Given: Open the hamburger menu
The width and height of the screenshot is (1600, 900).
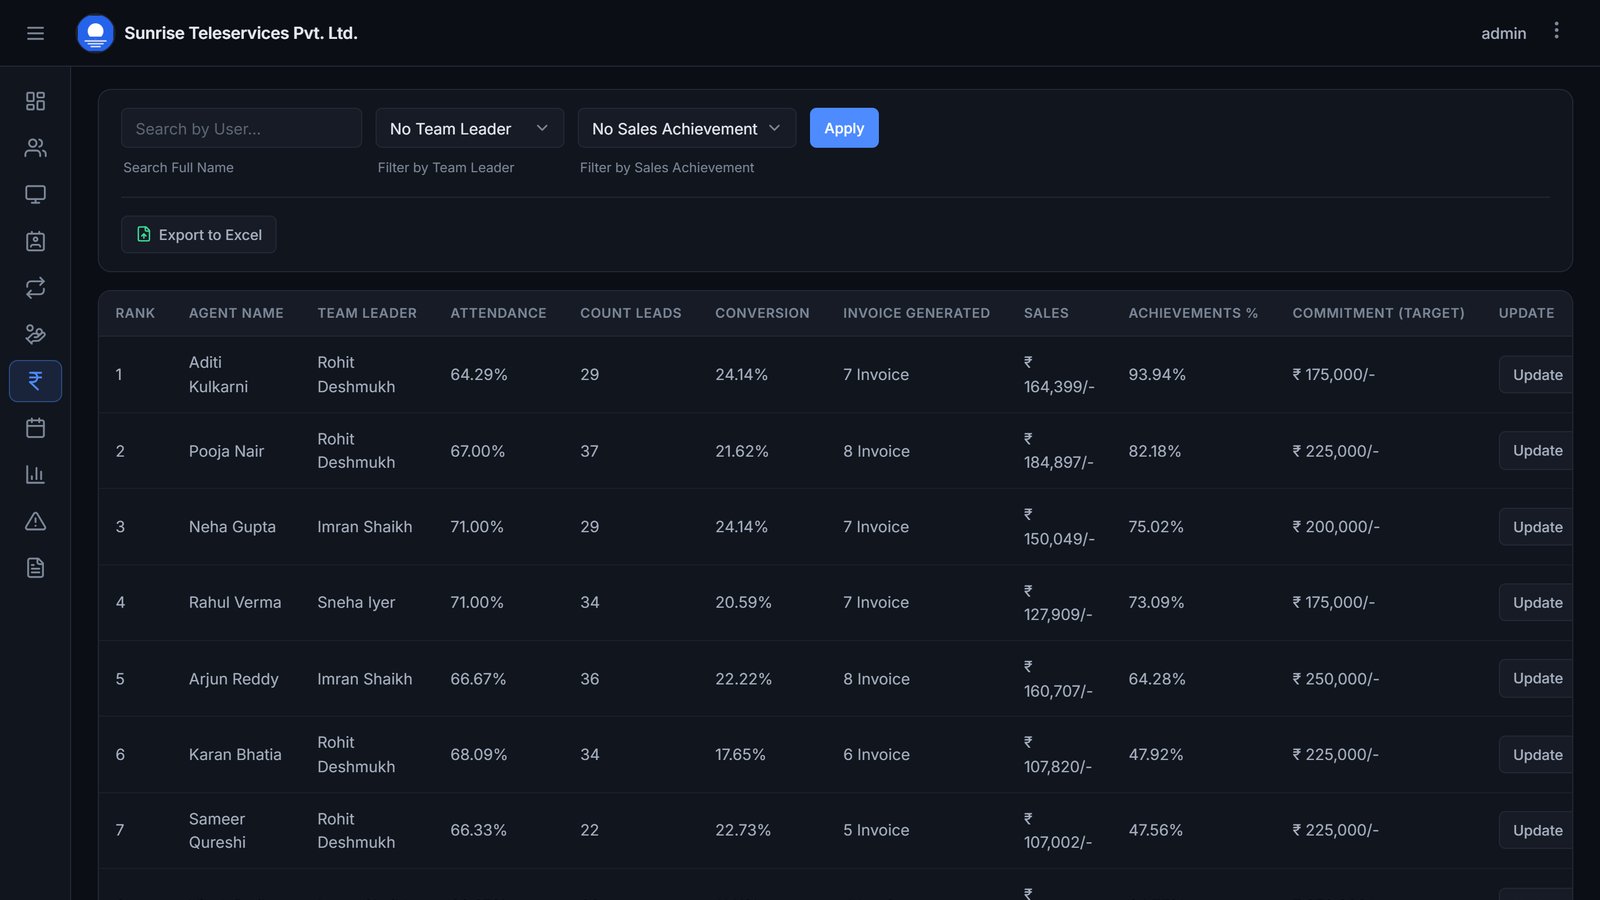Looking at the screenshot, I should click(35, 33).
